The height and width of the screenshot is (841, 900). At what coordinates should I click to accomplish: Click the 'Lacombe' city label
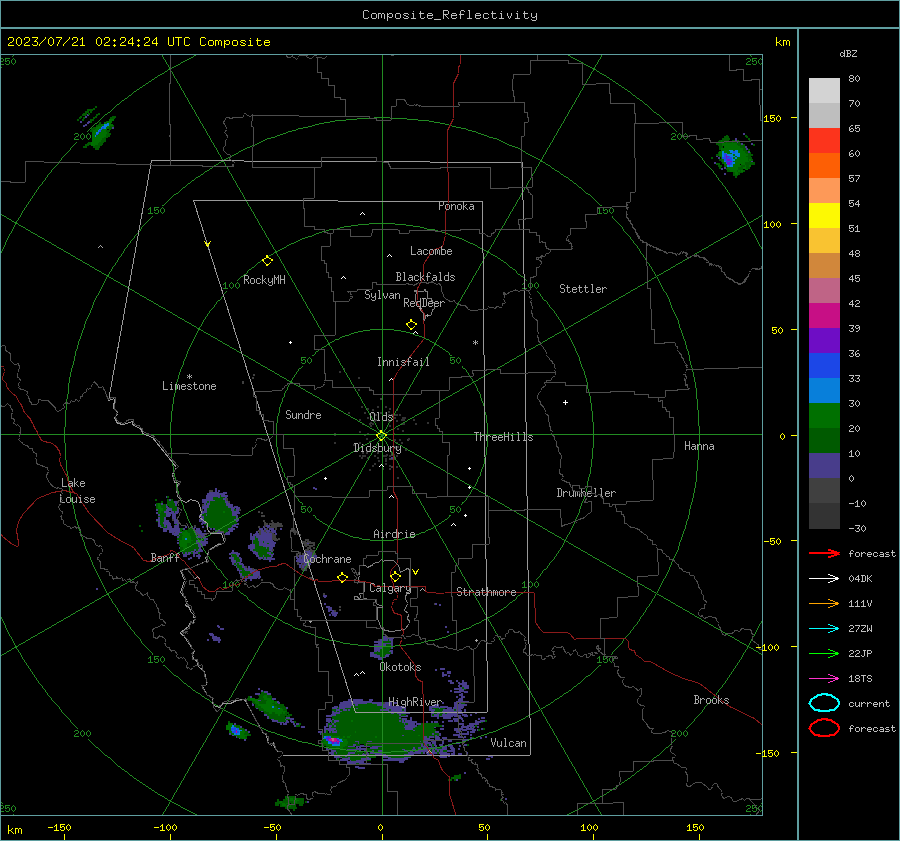(x=431, y=251)
